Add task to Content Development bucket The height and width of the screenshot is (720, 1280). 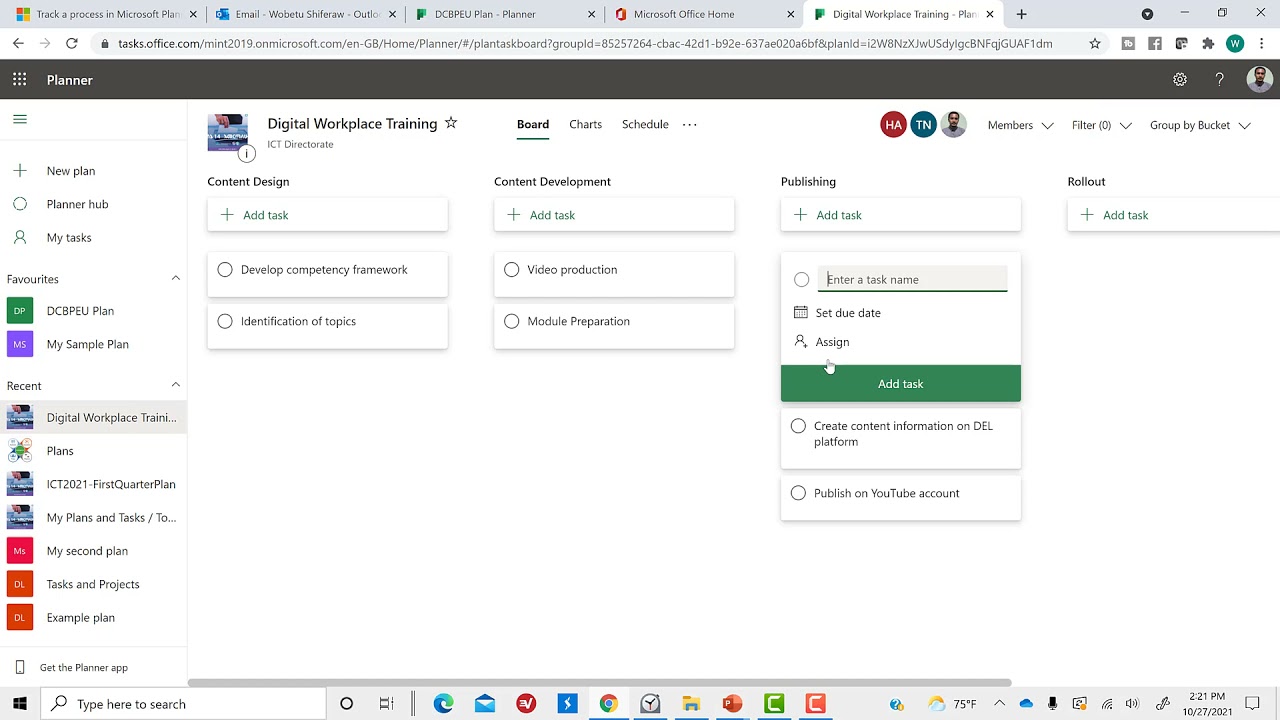pyautogui.click(x=614, y=215)
